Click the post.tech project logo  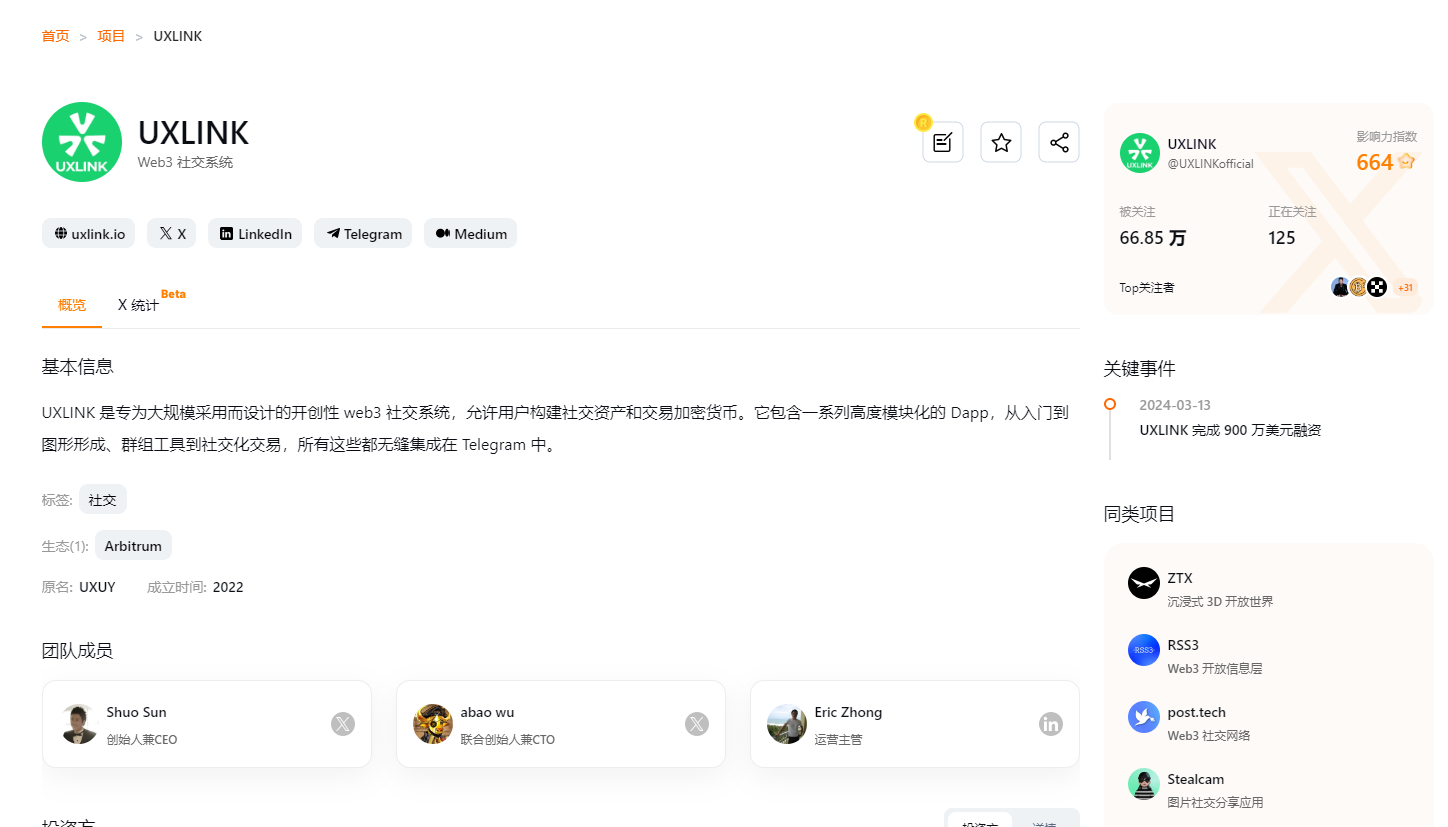1144,717
